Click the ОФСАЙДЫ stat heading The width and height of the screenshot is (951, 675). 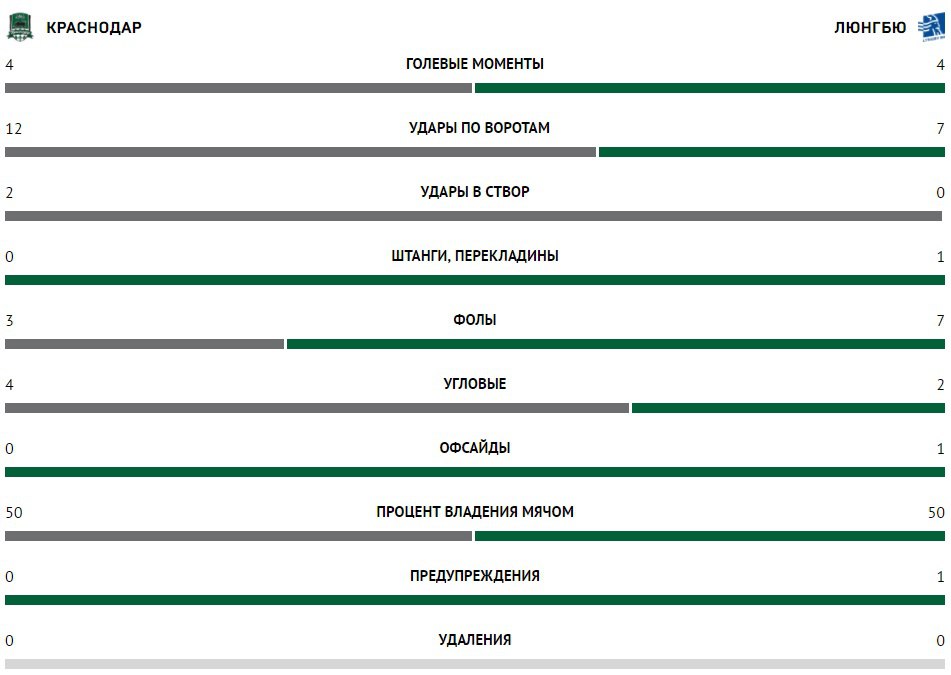pyautogui.click(x=475, y=448)
